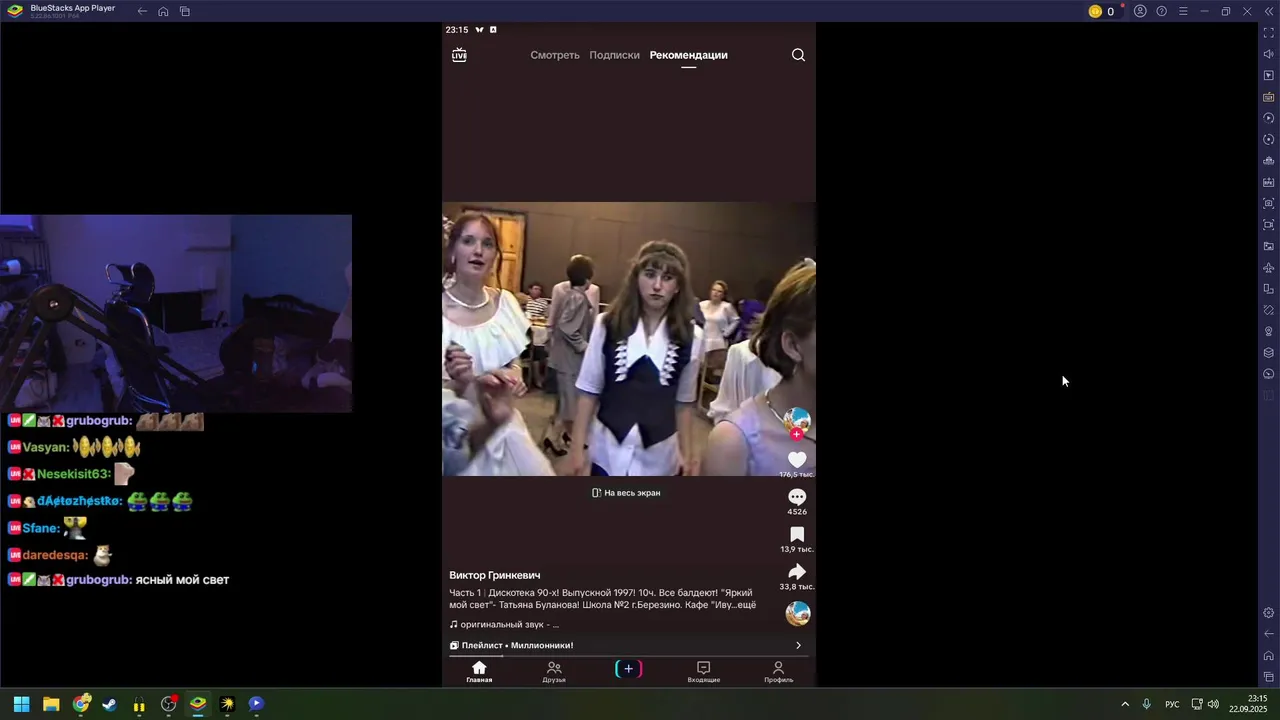Click the BlueStacks volume speaker icon
1280x720 pixels.
coord(1269,54)
